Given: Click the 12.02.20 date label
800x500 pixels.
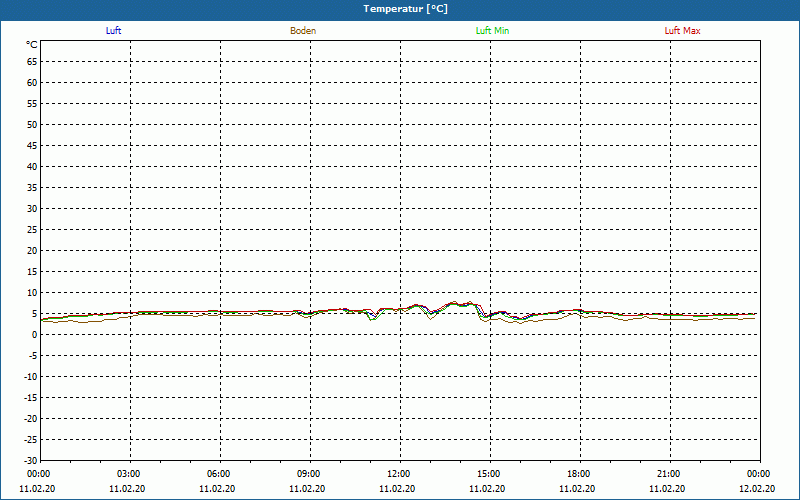Looking at the screenshot, I should tap(757, 489).
